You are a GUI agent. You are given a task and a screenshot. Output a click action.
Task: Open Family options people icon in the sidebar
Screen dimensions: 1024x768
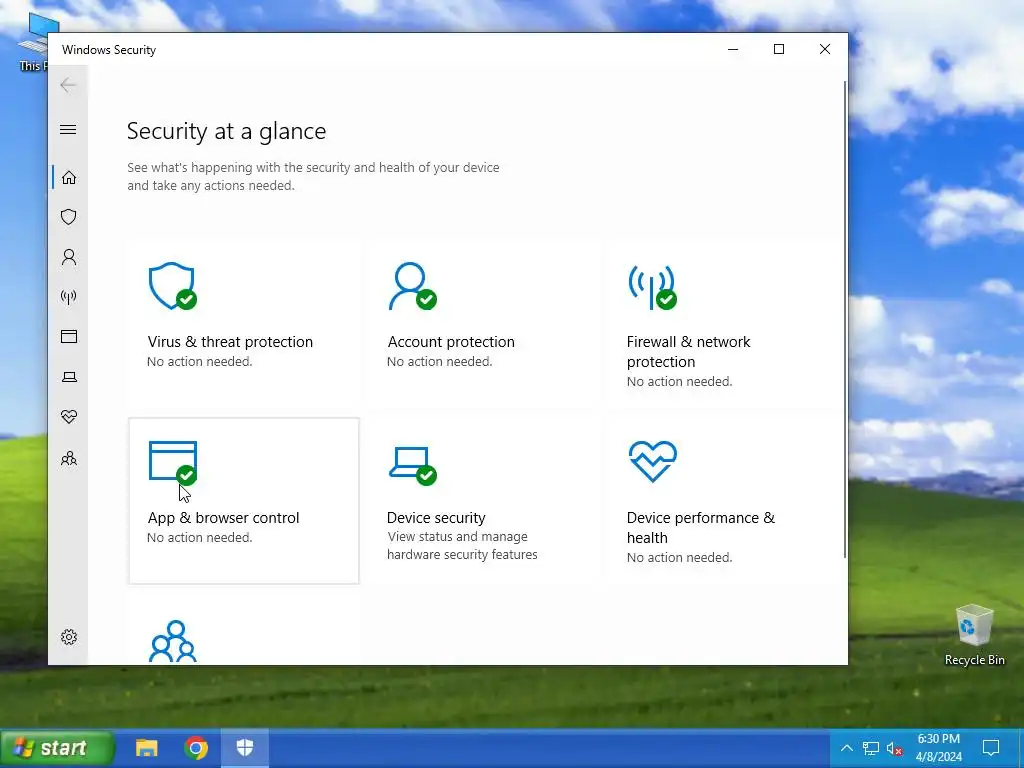[x=69, y=458]
